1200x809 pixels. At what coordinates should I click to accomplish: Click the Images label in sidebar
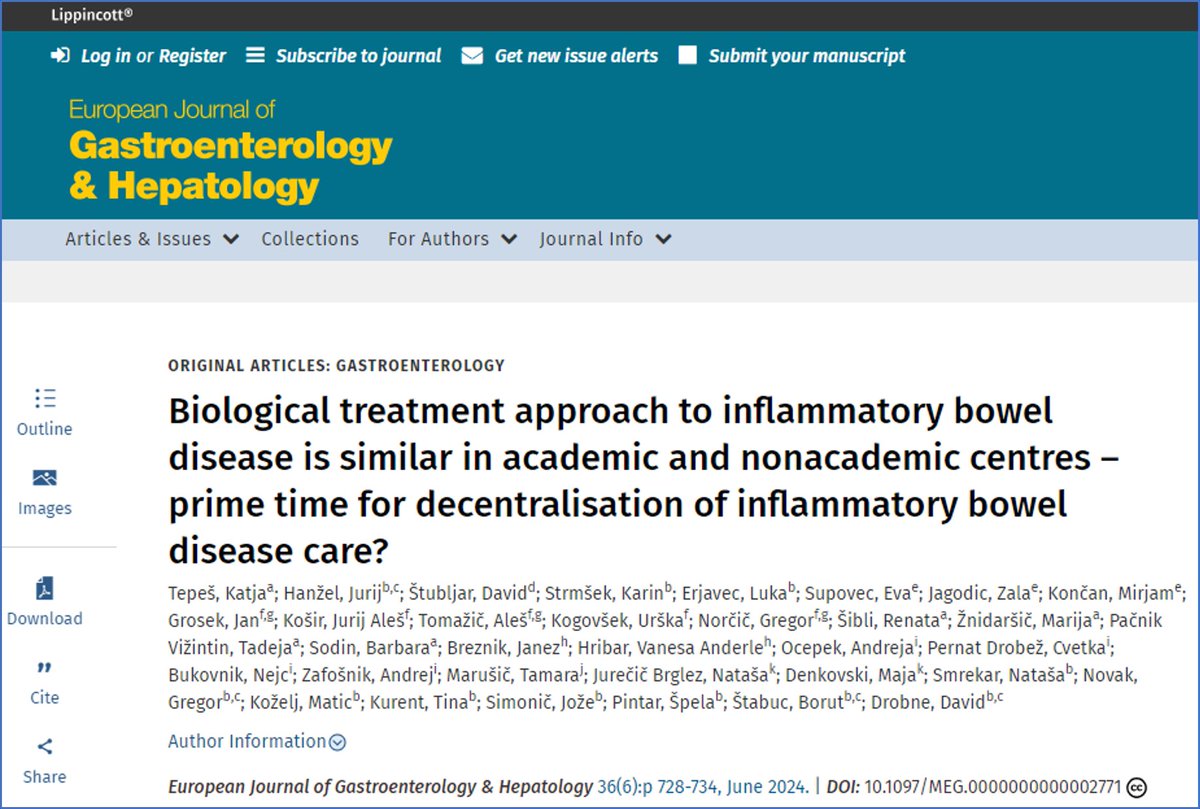45,509
